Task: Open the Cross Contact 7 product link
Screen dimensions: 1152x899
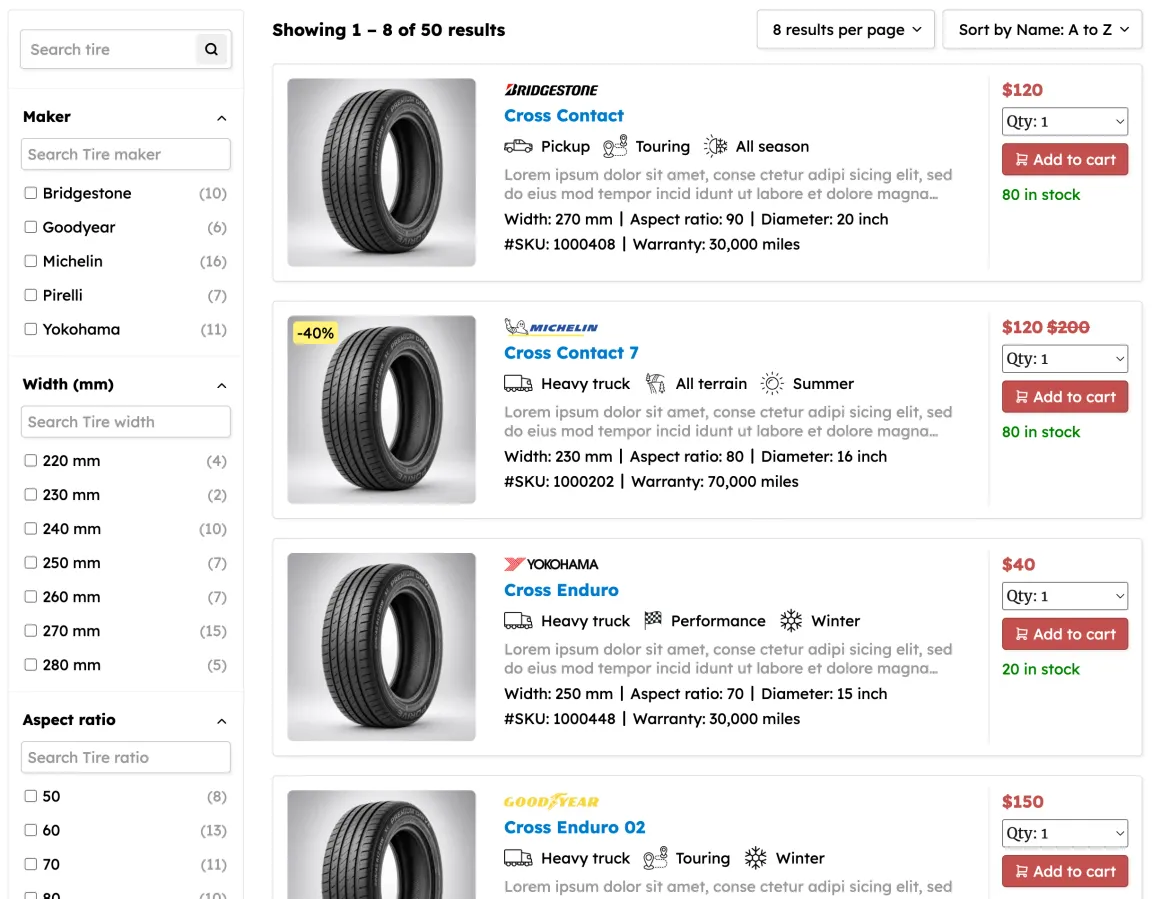Action: coord(571,353)
